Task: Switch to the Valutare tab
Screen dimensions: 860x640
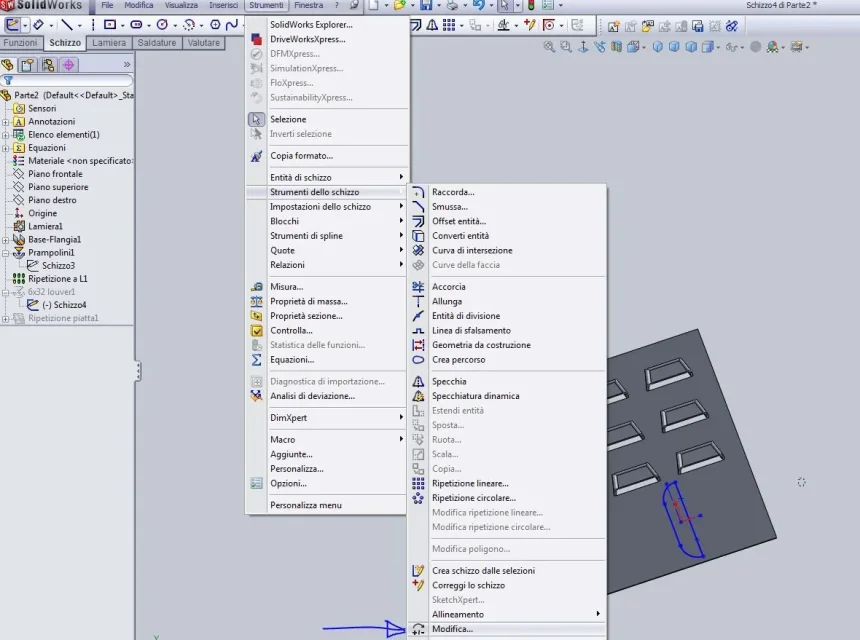Action: tap(203, 43)
